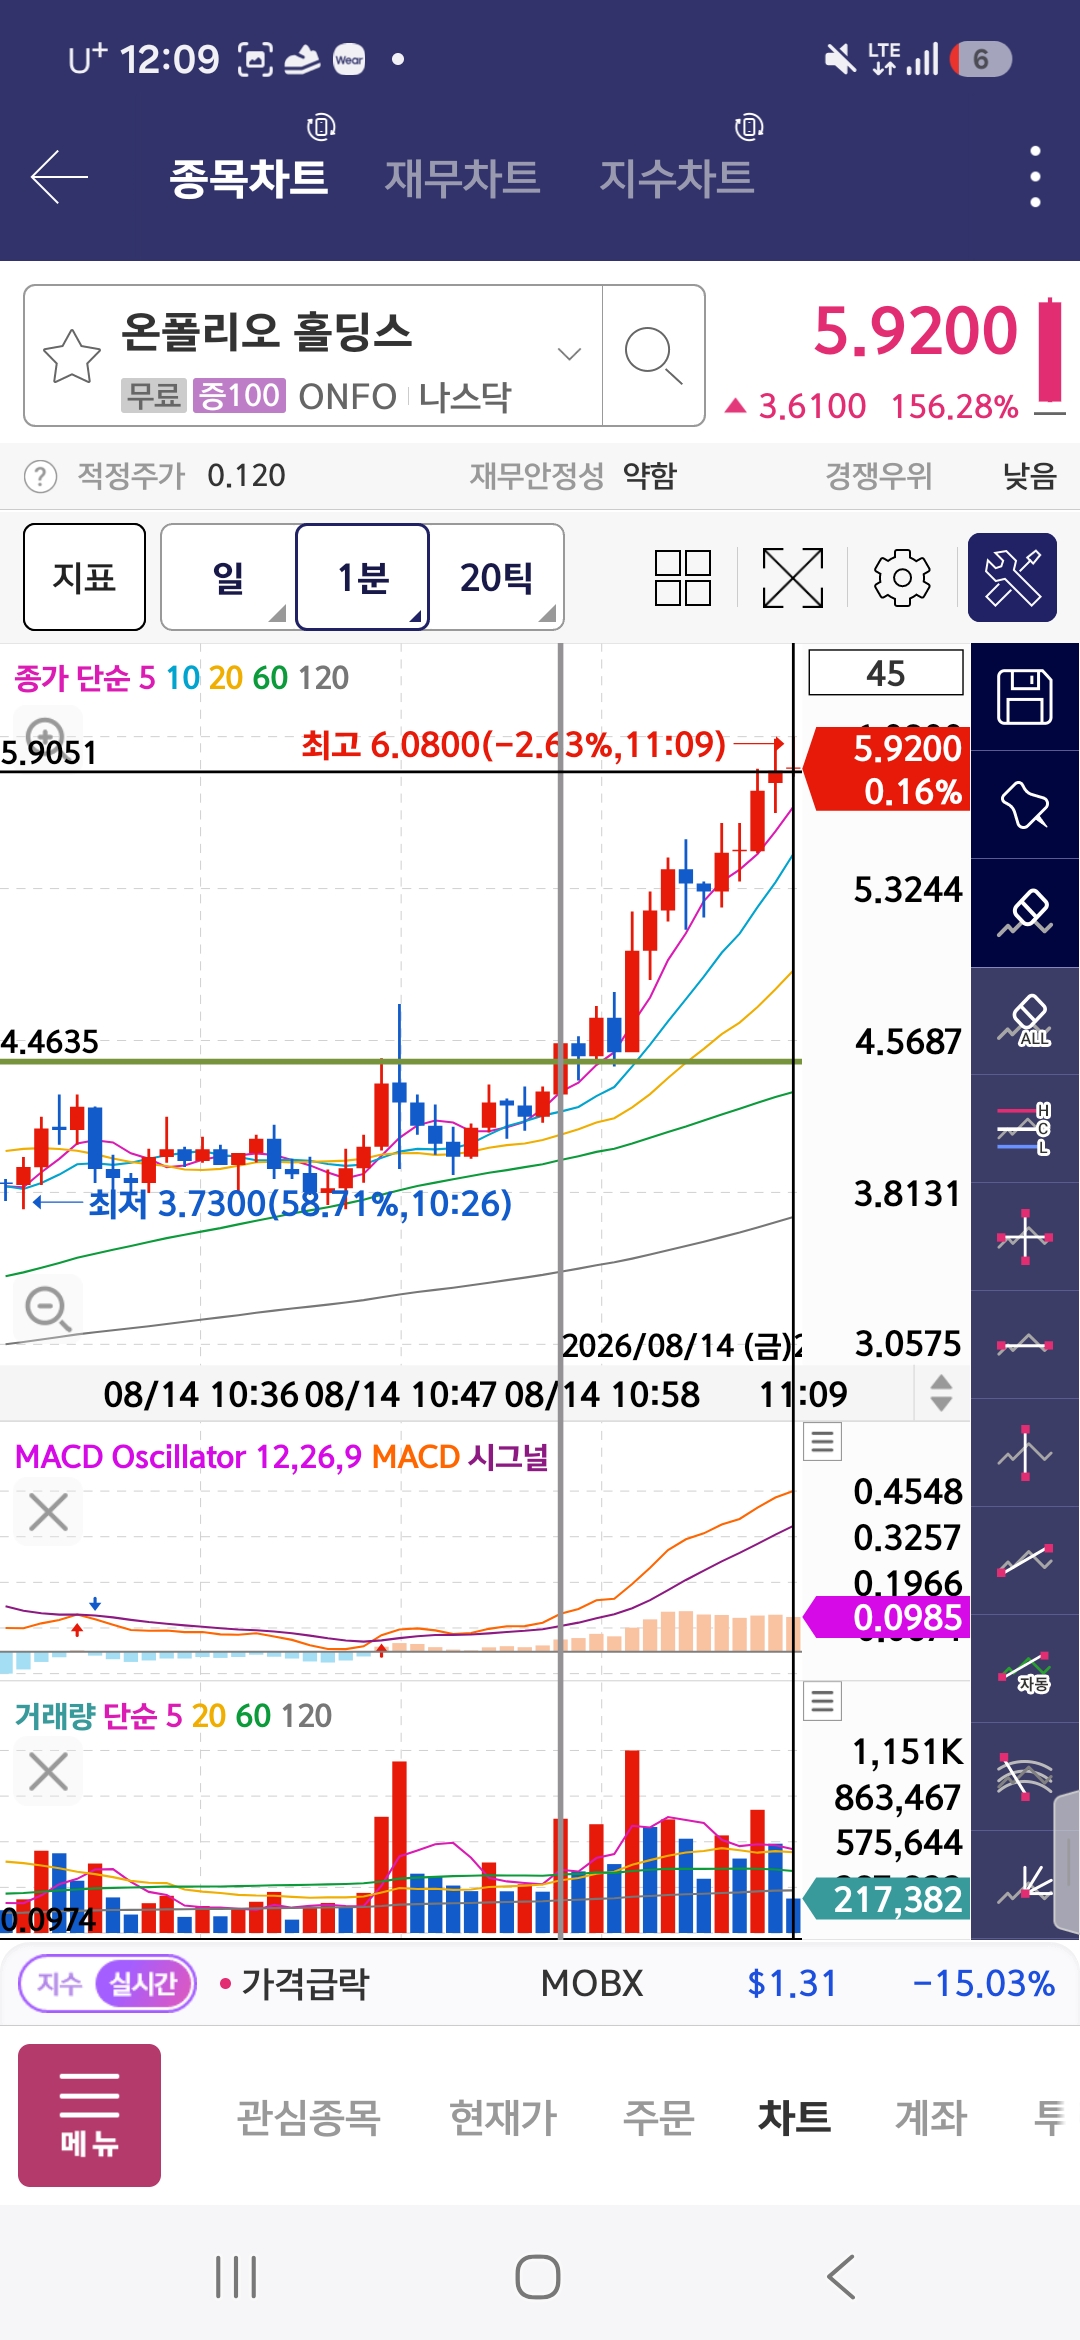Select the pin drawing tool icon

(x=1025, y=805)
